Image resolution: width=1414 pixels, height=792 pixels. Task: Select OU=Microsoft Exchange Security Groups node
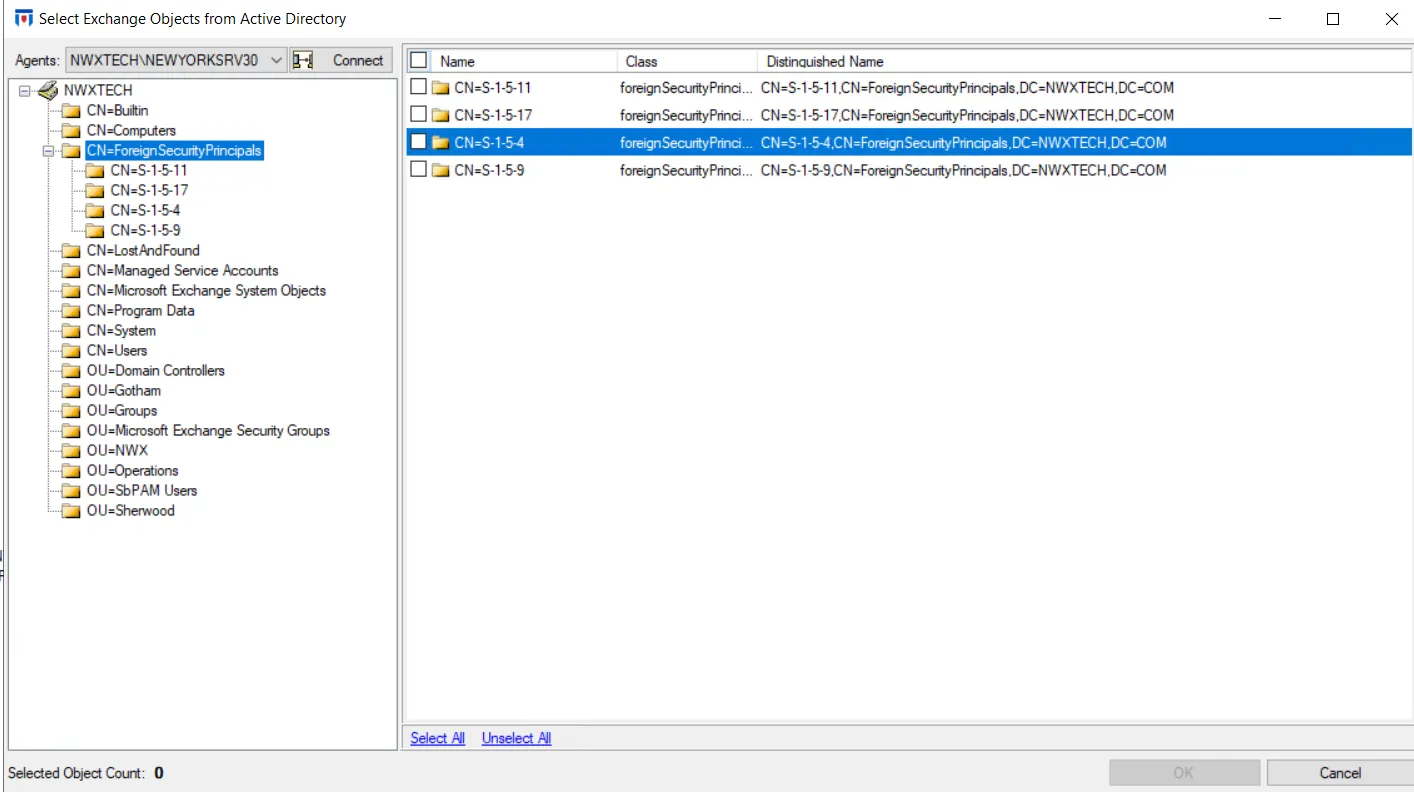208,431
